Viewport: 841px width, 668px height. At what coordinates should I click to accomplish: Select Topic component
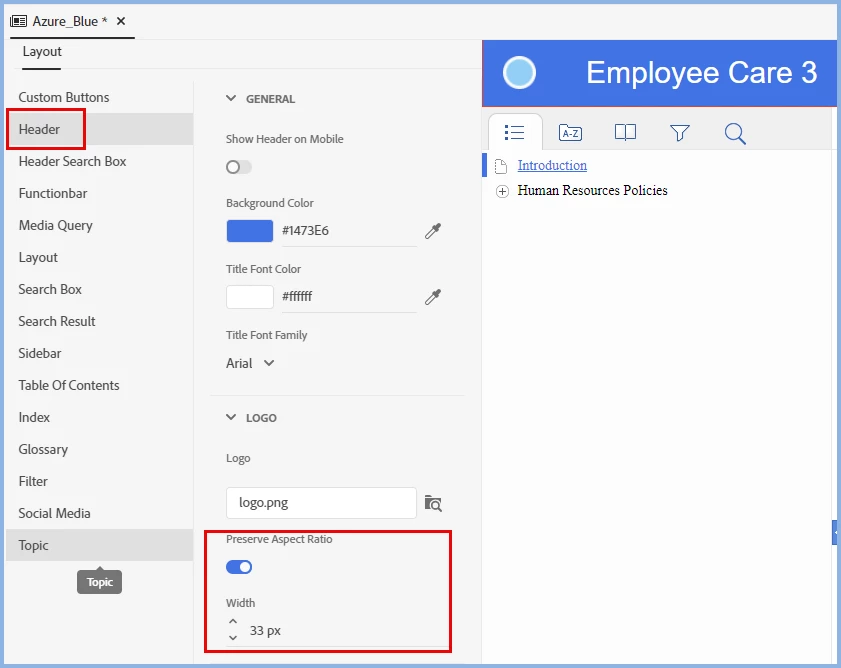pos(100,545)
